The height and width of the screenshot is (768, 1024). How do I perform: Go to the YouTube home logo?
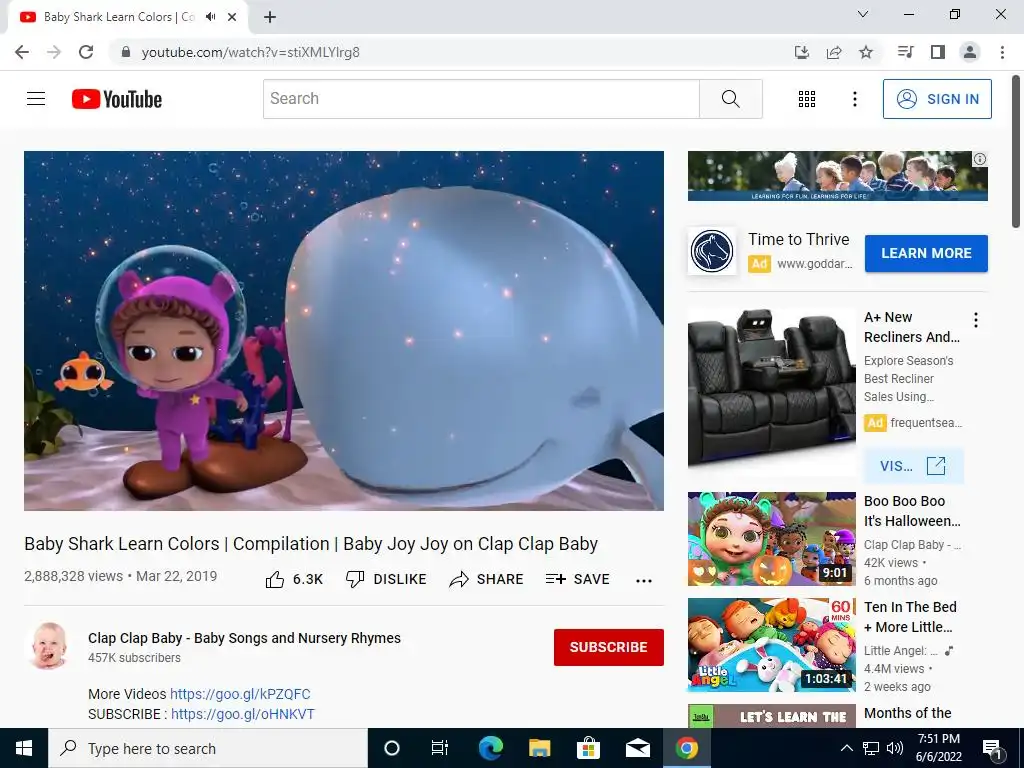(x=116, y=99)
